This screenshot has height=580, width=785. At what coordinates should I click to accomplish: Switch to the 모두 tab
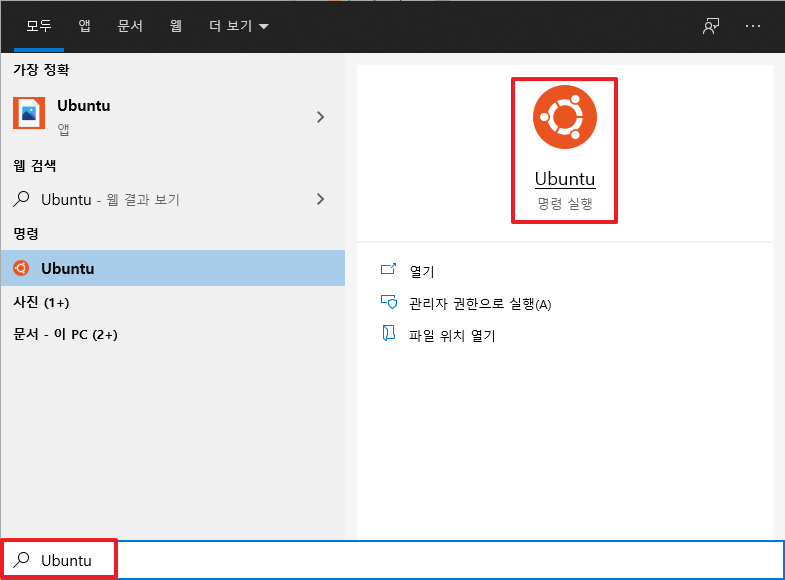tap(39, 26)
